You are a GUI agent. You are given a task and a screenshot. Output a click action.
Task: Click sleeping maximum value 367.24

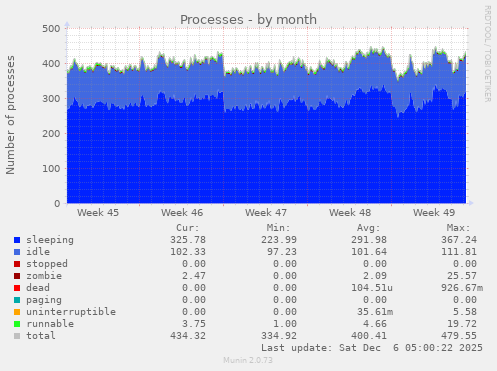(459, 240)
